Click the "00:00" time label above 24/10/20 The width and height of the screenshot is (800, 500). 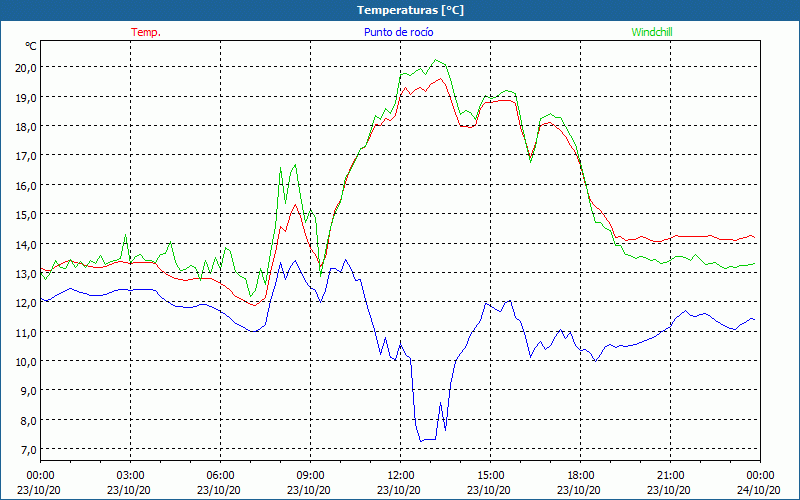coord(760,476)
